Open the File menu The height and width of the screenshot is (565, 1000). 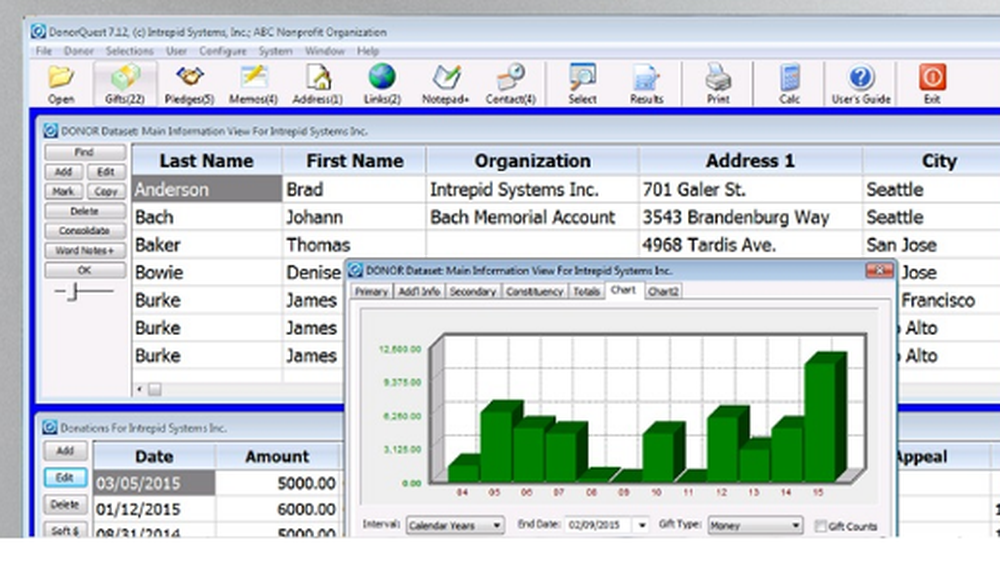click(x=43, y=51)
